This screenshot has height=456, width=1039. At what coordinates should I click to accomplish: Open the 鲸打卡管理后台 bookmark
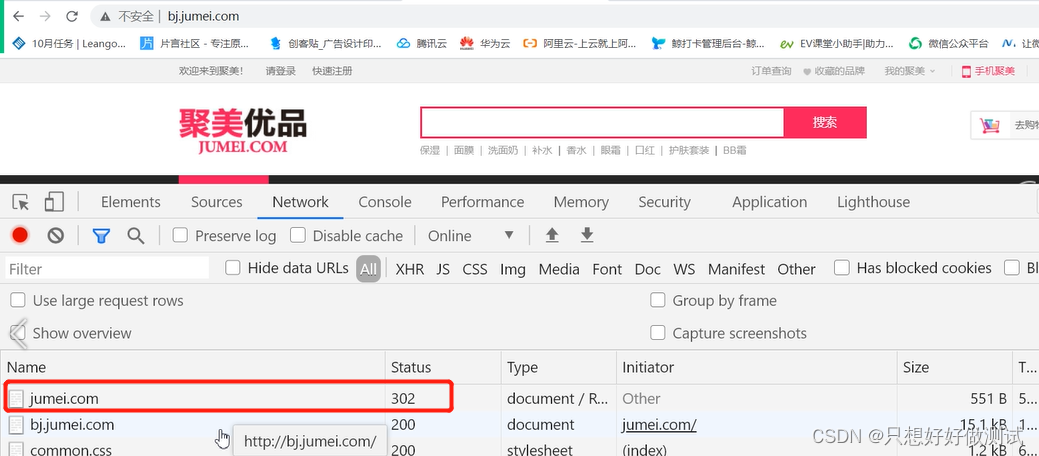pos(707,44)
